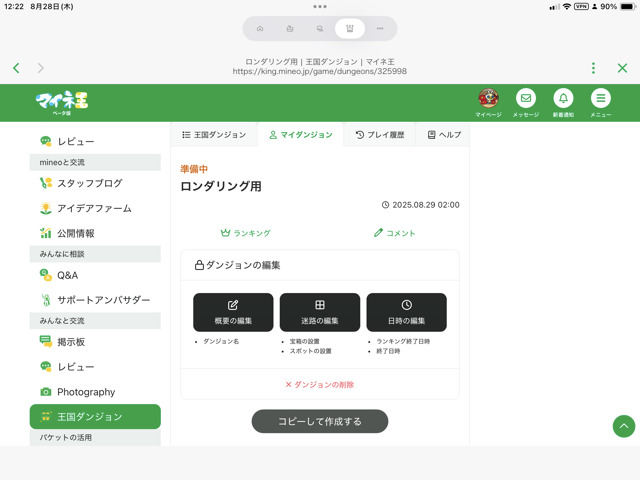Screen dimensions: 640x480
Task: Open browser three-dot options menu
Action: (x=593, y=68)
